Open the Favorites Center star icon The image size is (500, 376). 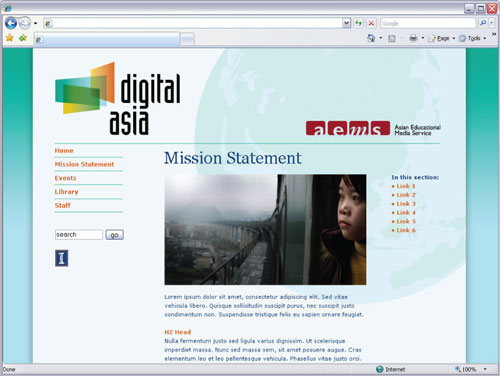coord(10,38)
